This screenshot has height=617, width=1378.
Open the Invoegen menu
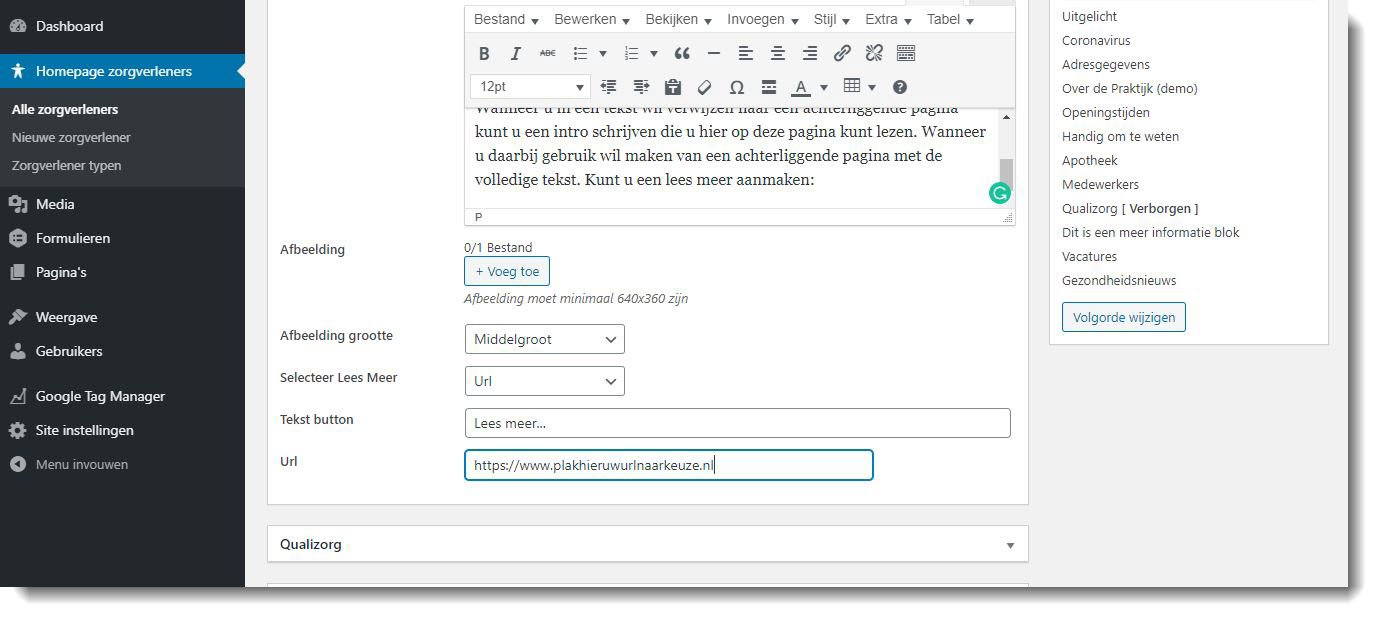[762, 20]
